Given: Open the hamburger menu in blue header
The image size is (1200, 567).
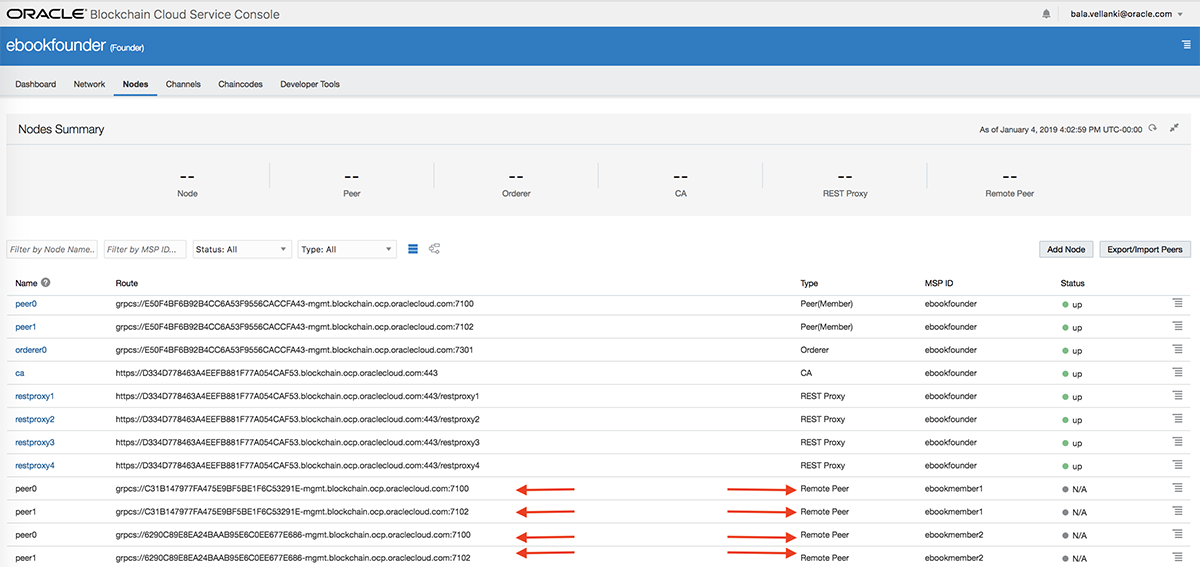Looking at the screenshot, I should coord(1186,45).
